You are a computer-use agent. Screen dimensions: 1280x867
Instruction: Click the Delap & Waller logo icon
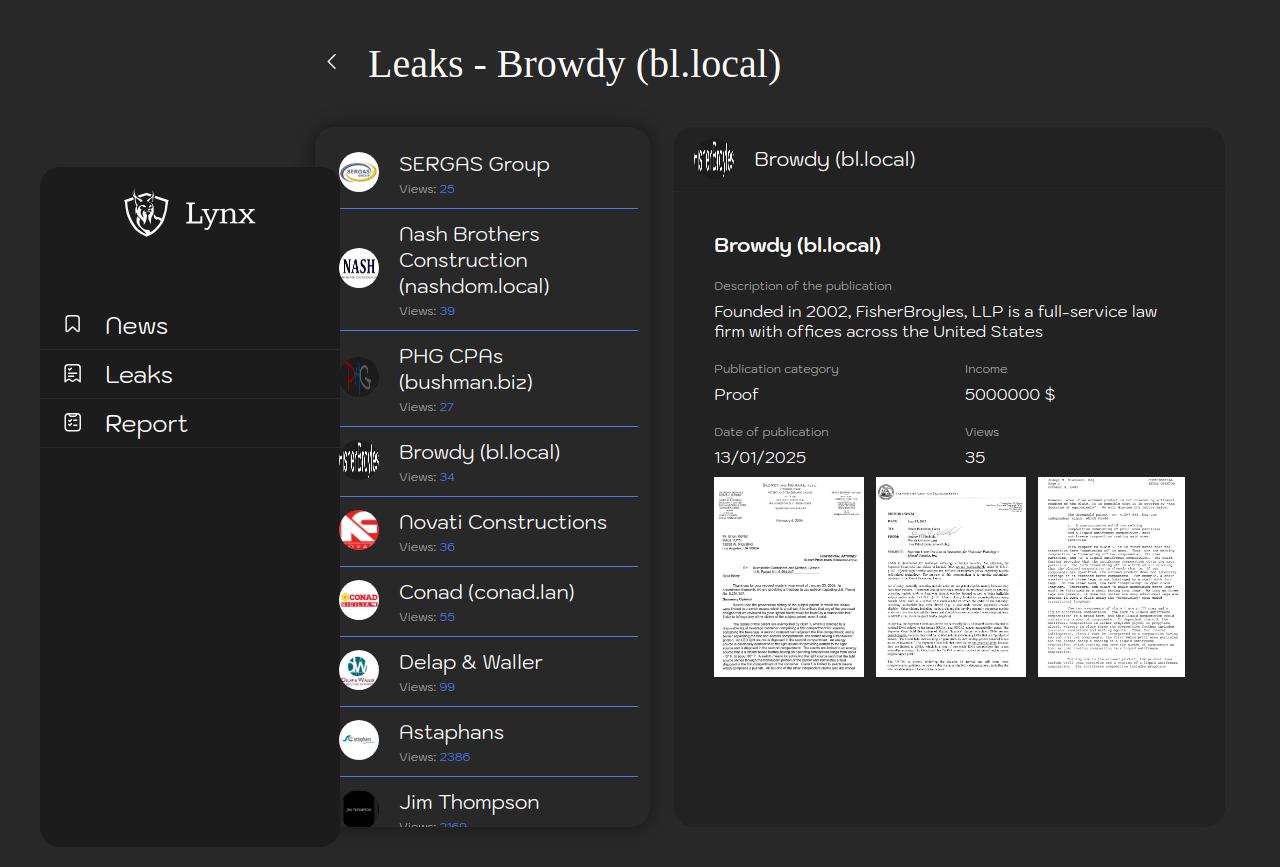pyautogui.click(x=359, y=670)
